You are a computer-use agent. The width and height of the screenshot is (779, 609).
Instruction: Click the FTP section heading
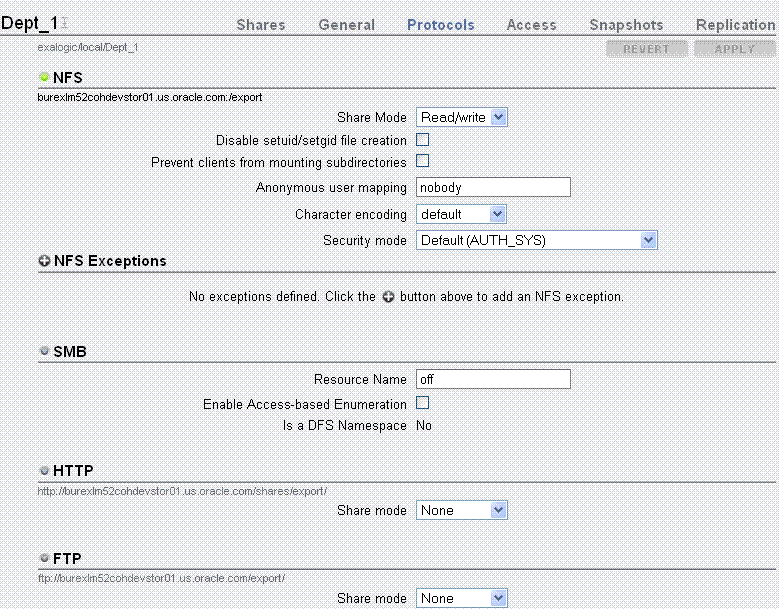[67, 558]
